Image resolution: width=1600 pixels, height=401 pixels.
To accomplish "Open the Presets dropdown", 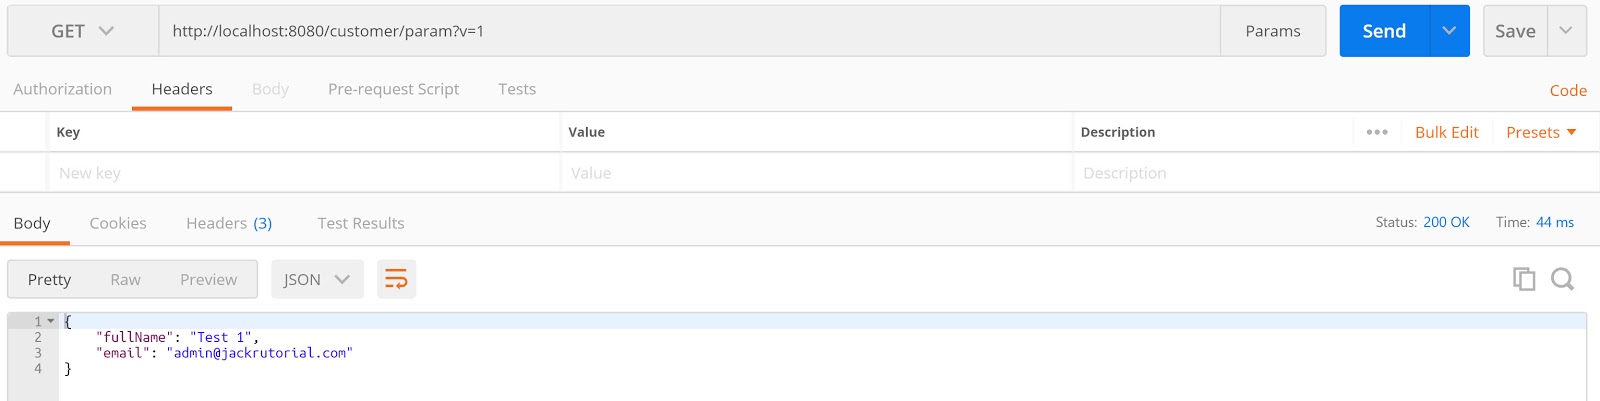I will [x=1541, y=132].
